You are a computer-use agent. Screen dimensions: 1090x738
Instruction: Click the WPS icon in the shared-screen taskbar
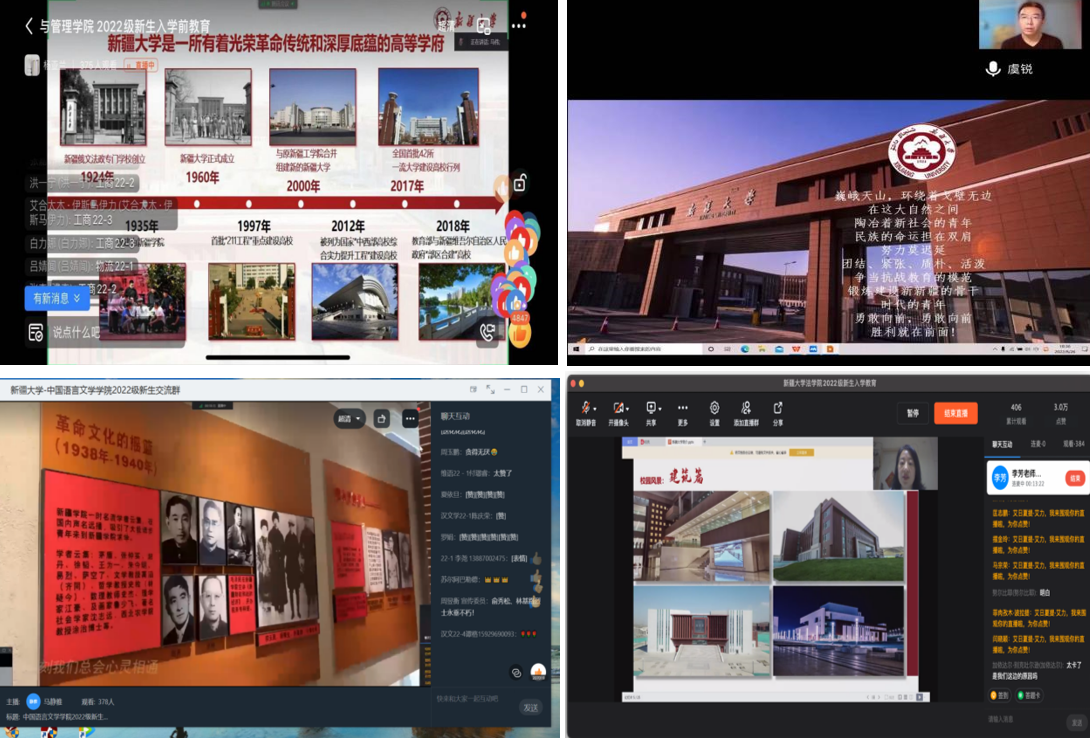pyautogui.click(x=796, y=349)
